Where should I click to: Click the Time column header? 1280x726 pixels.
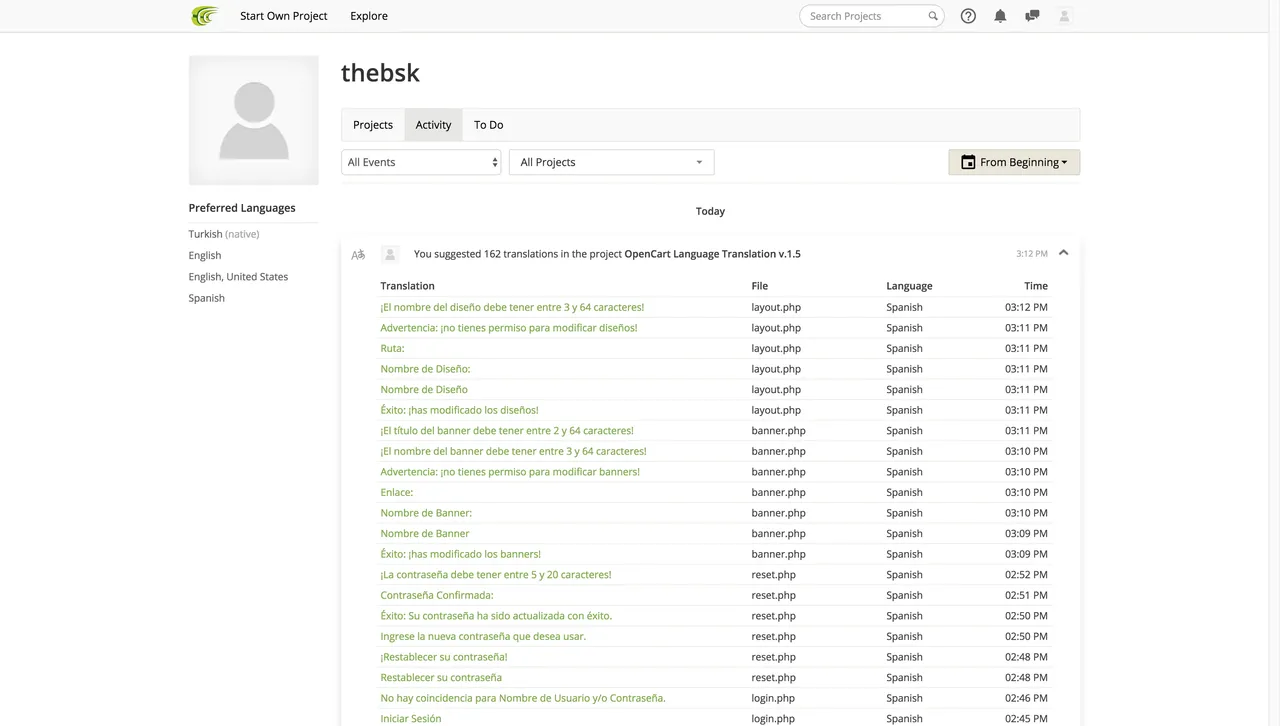1036,286
